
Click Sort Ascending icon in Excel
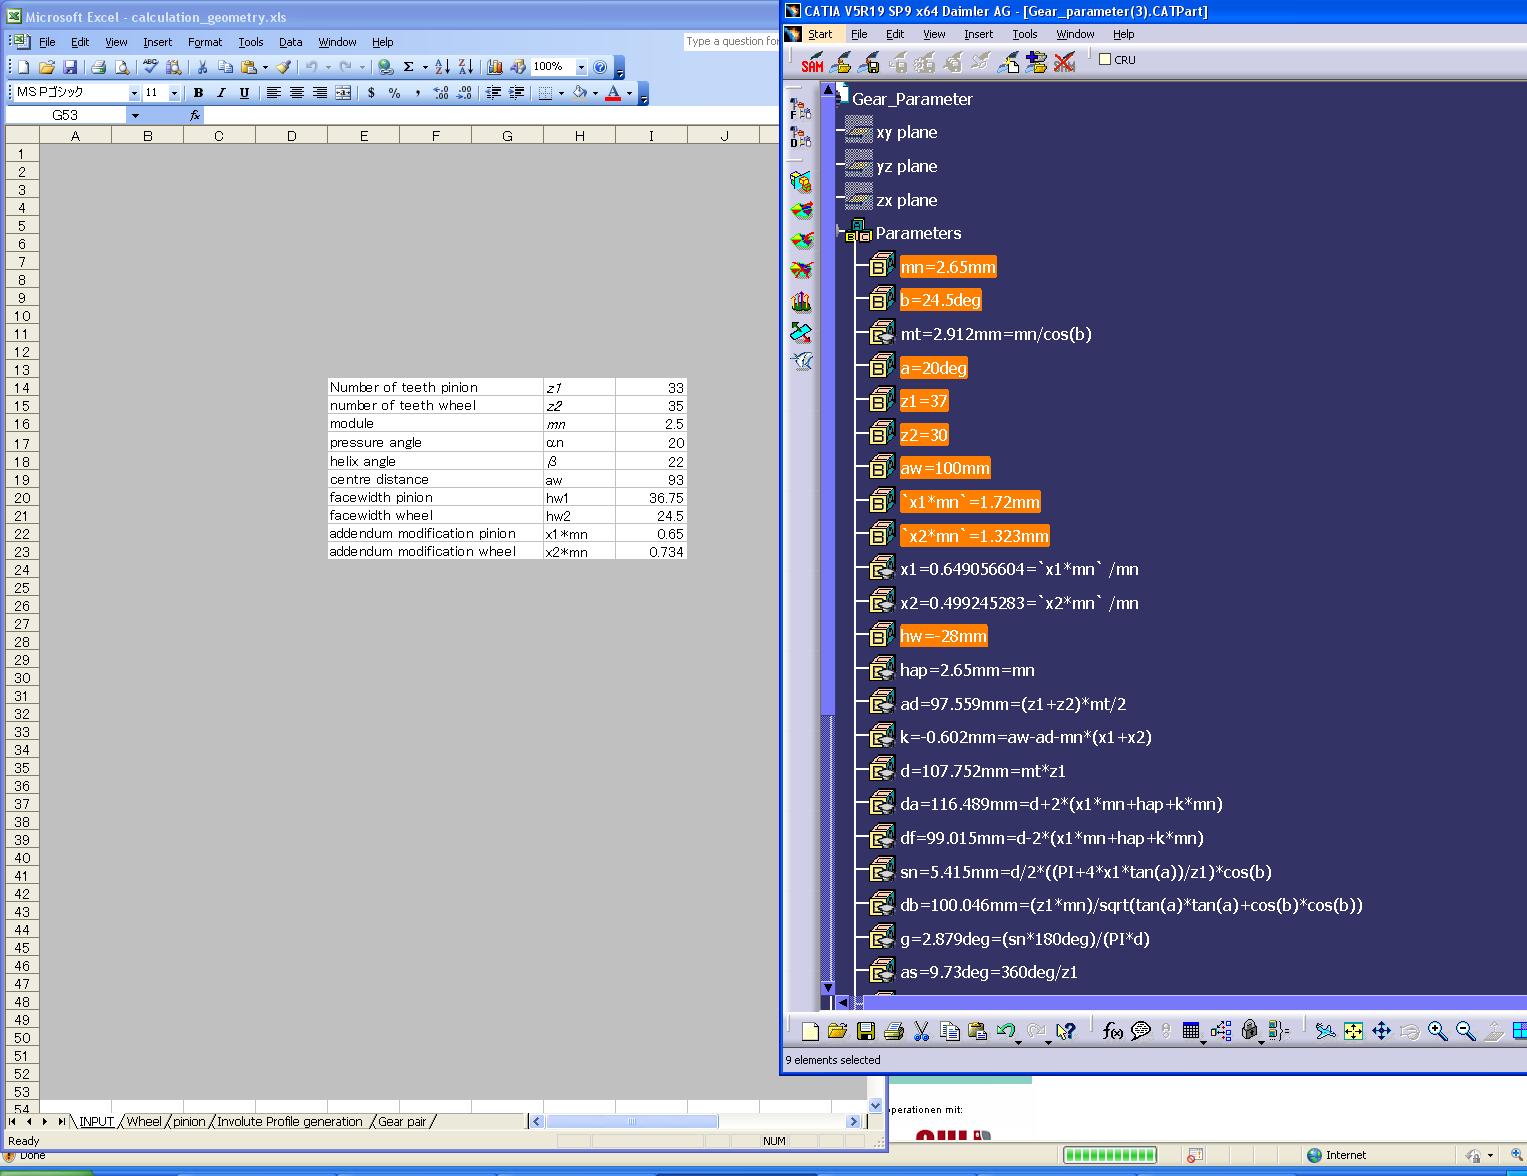point(445,67)
